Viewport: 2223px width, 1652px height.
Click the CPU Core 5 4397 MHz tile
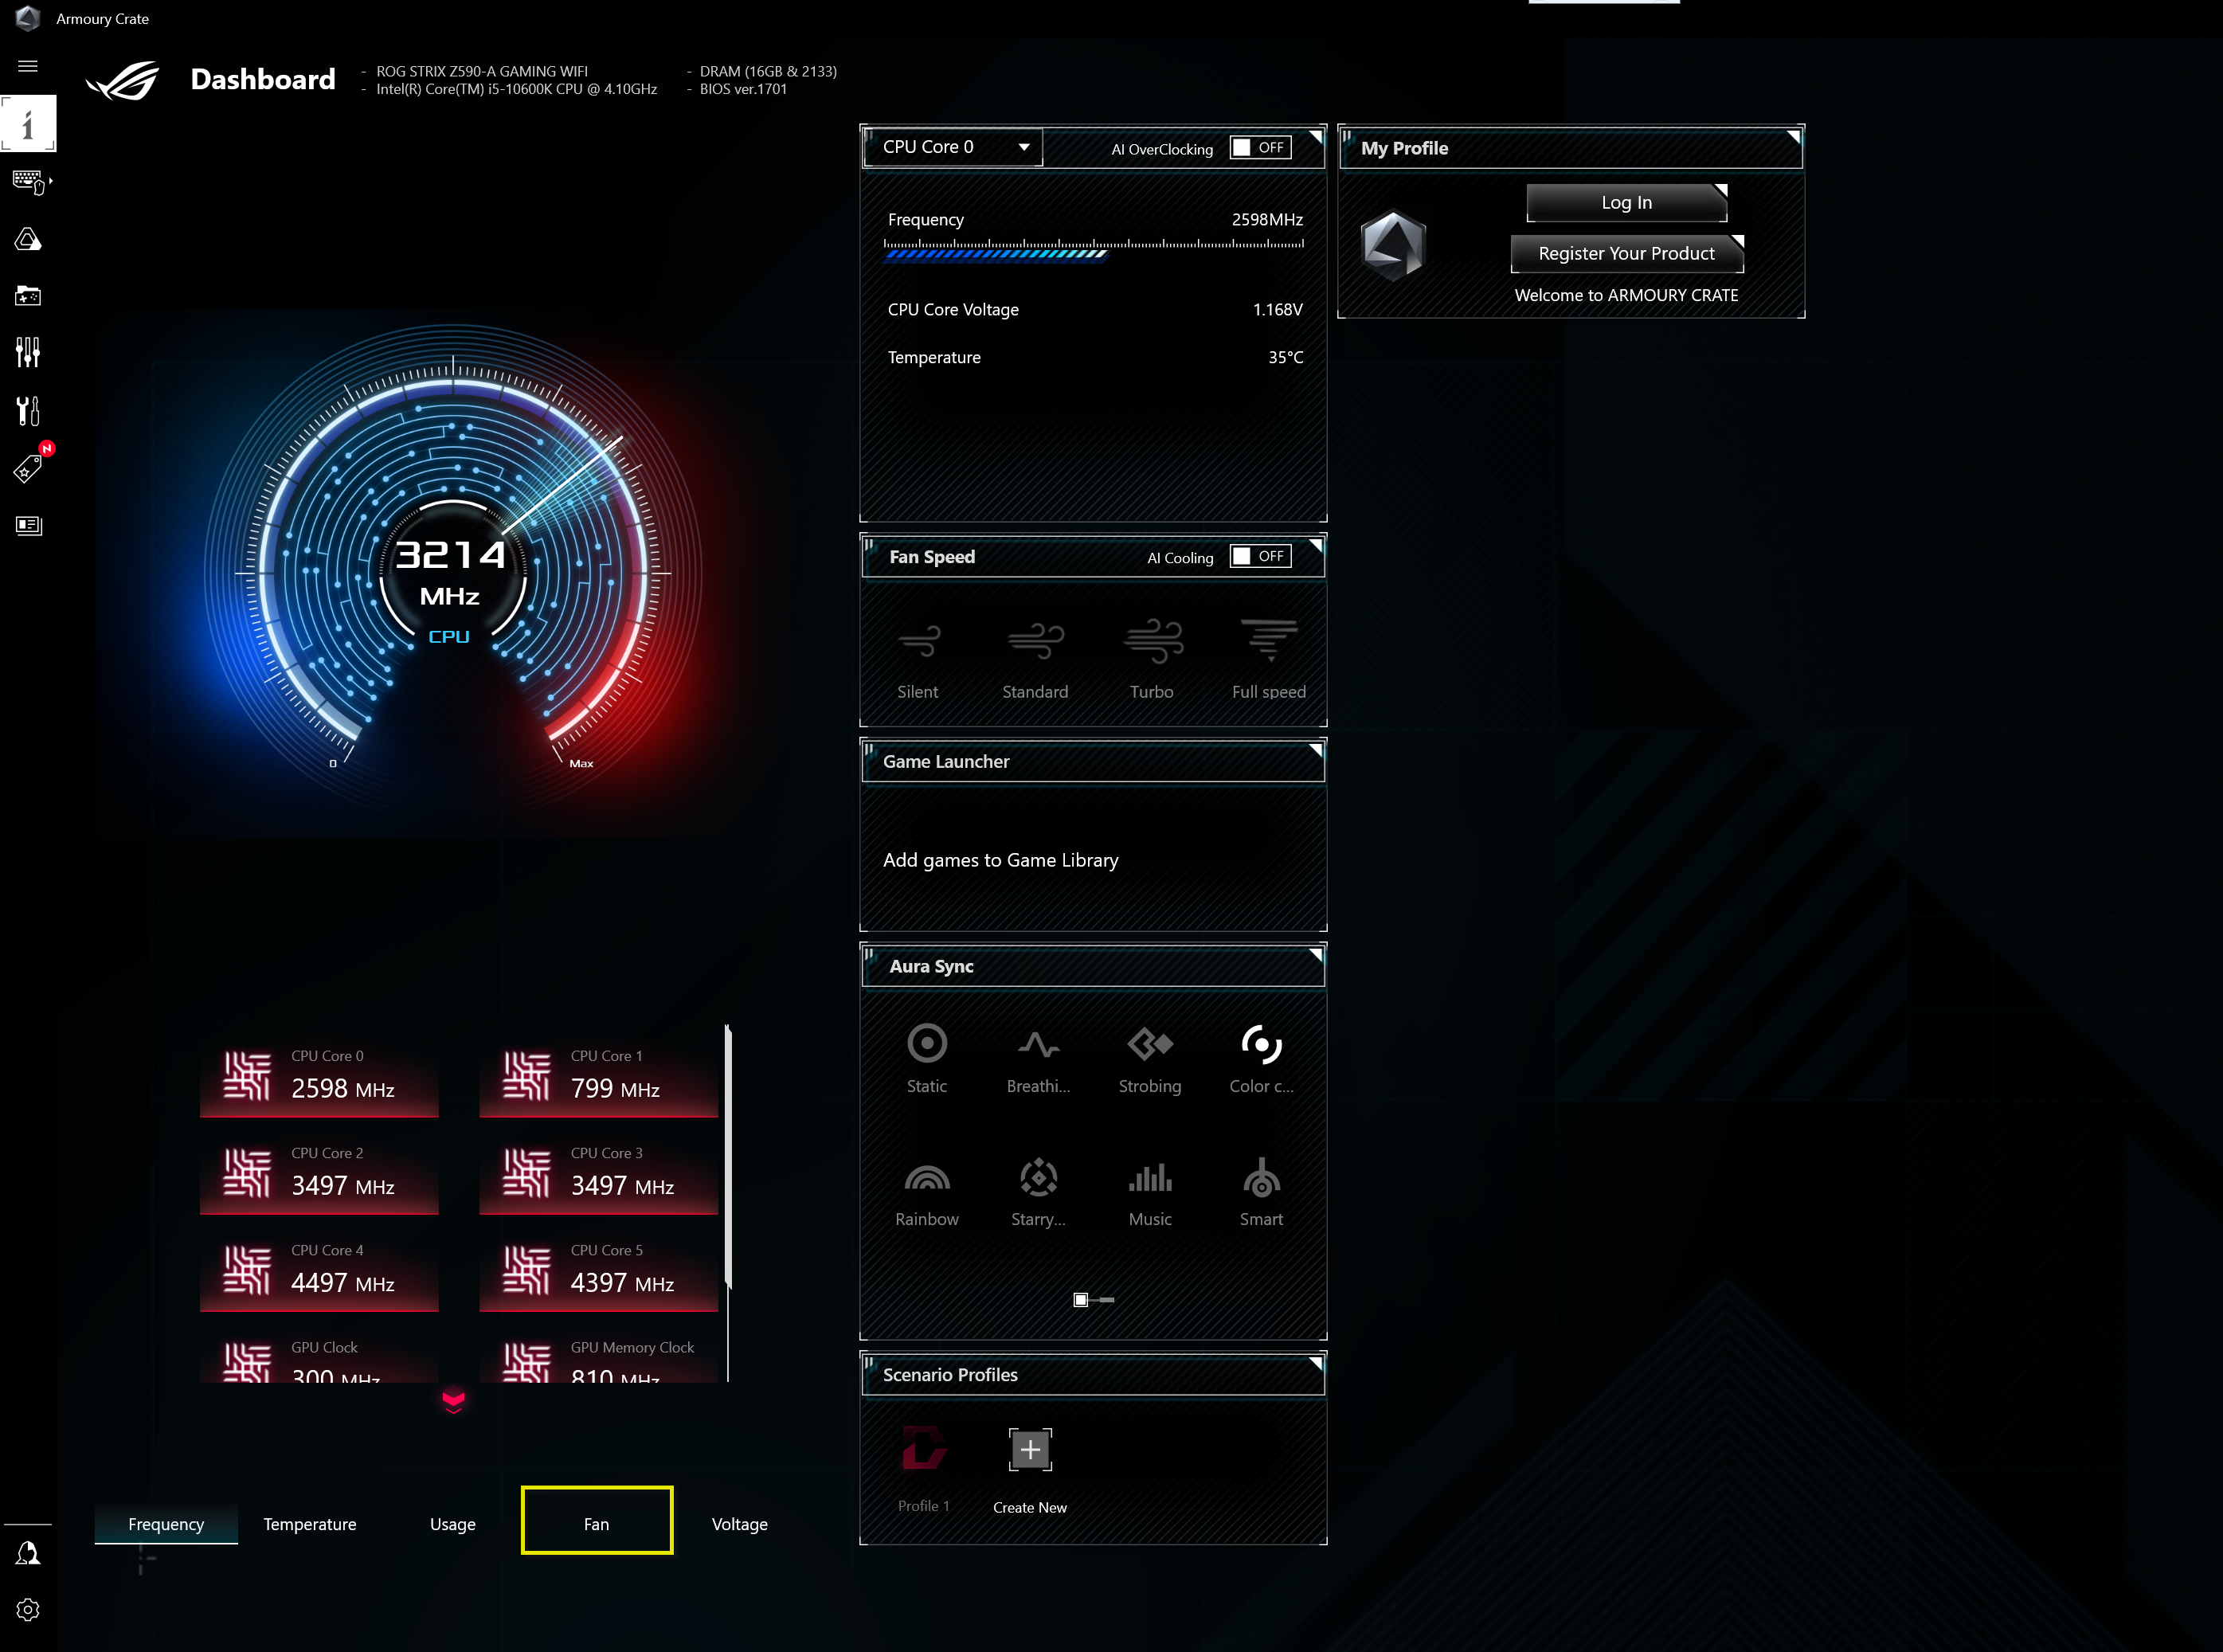click(x=599, y=1271)
